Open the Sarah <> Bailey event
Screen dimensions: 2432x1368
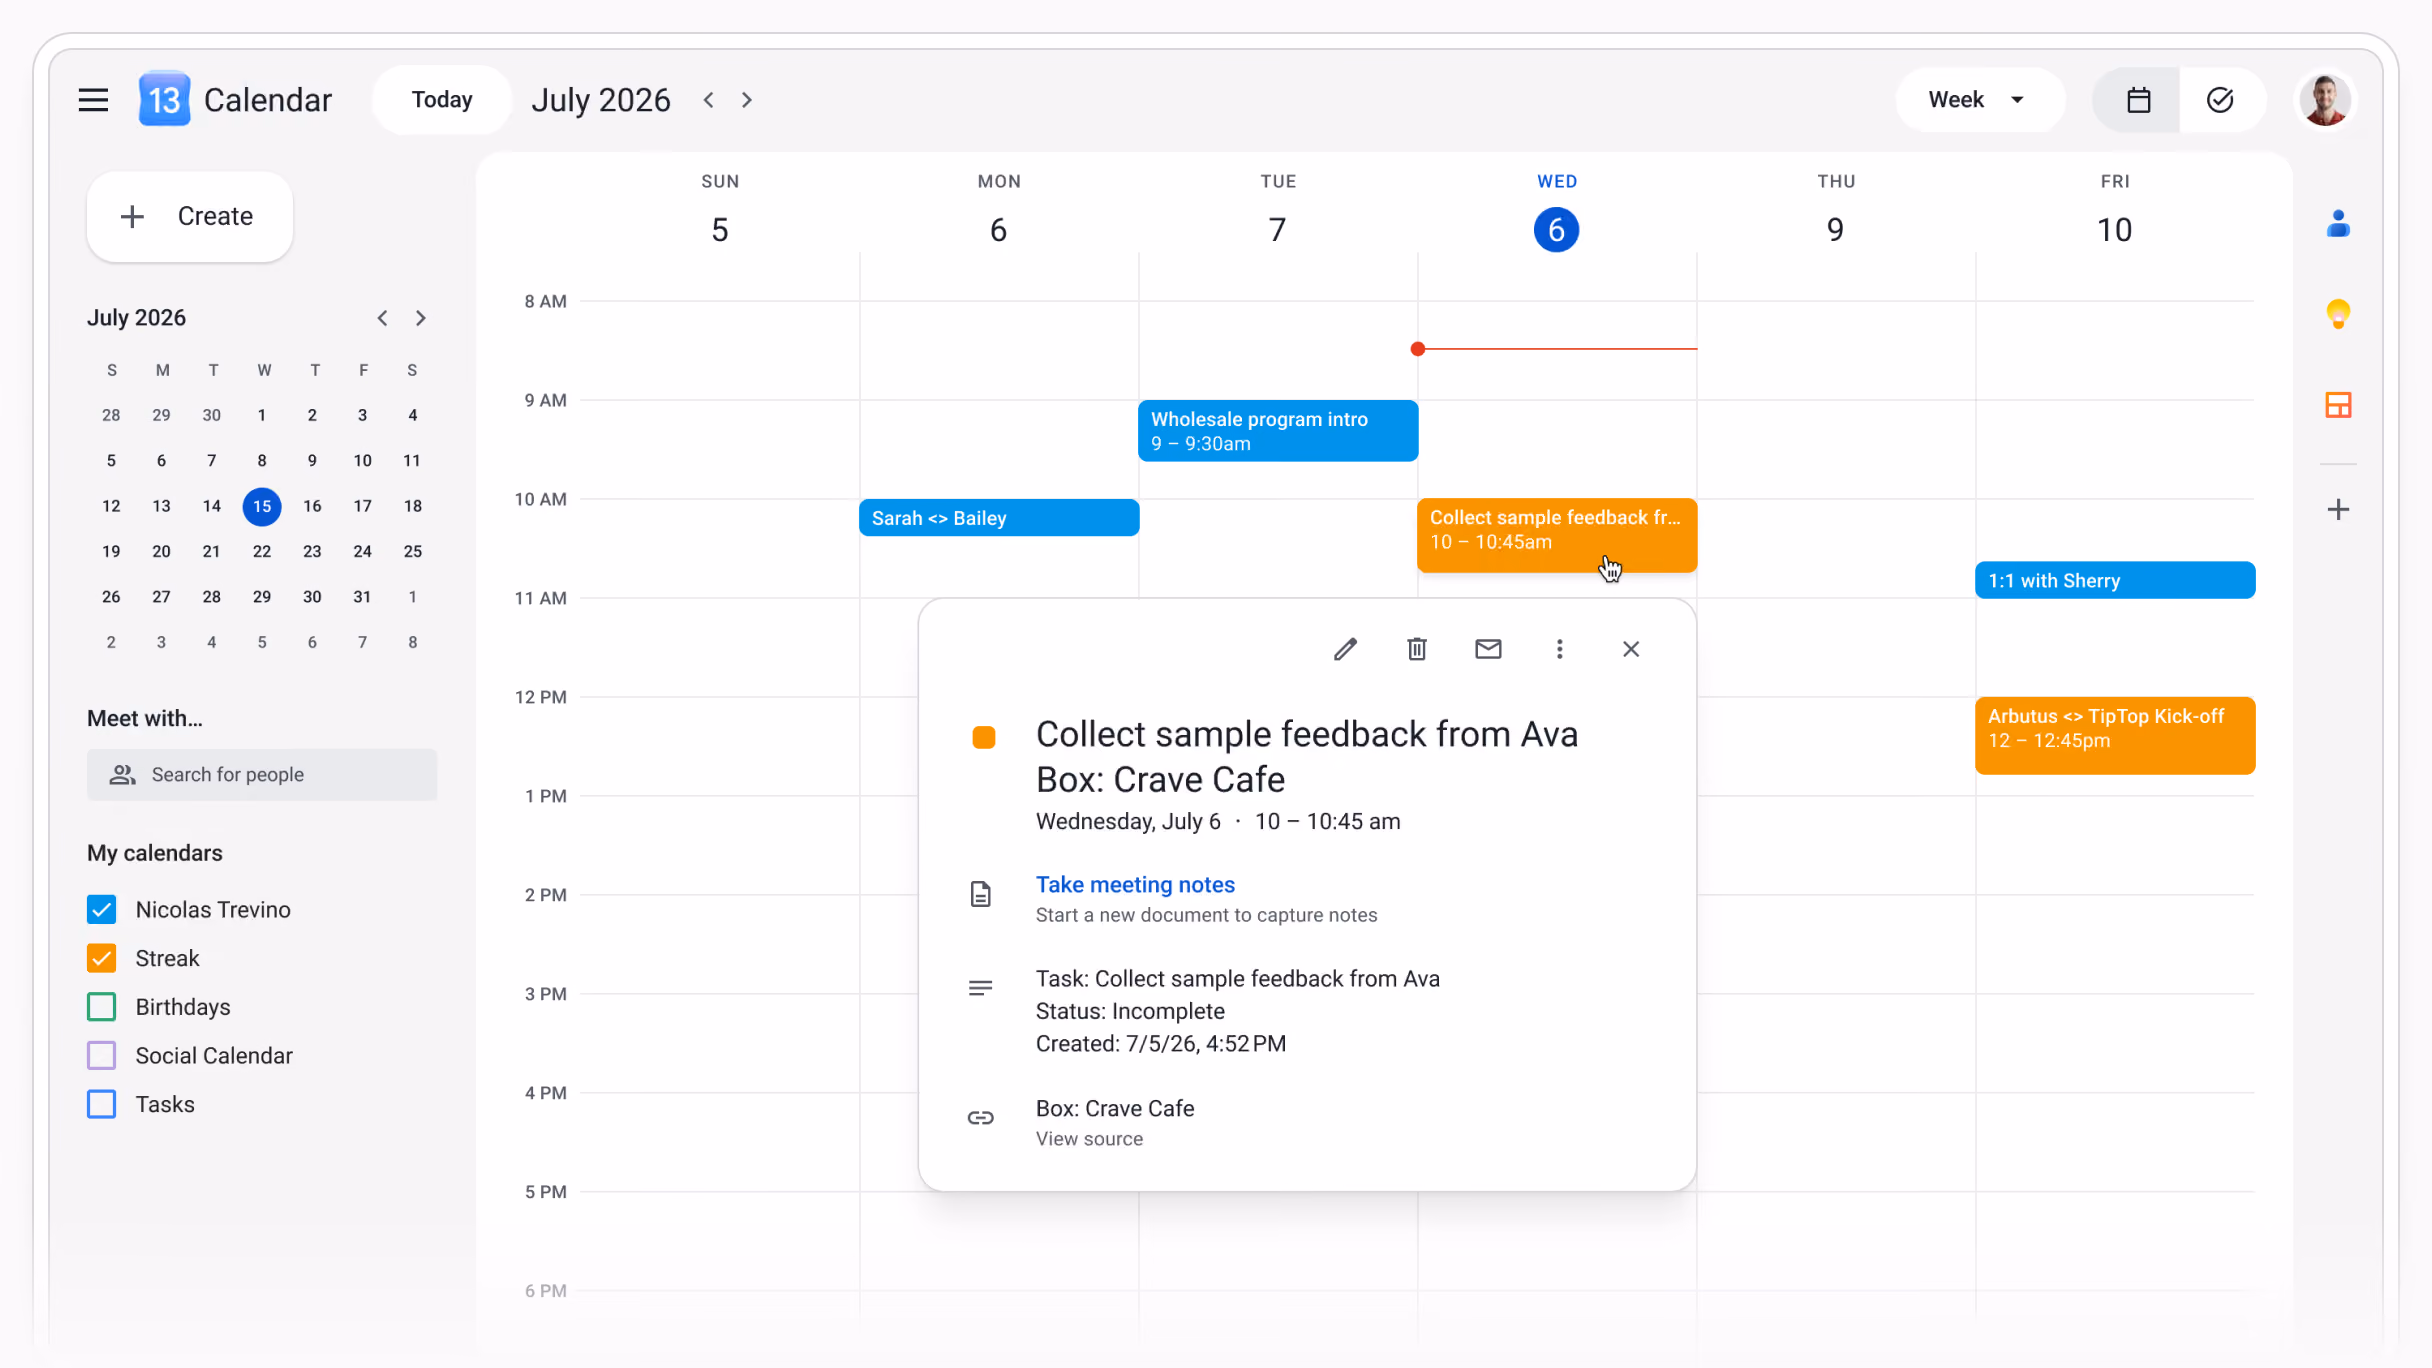pyautogui.click(x=999, y=518)
